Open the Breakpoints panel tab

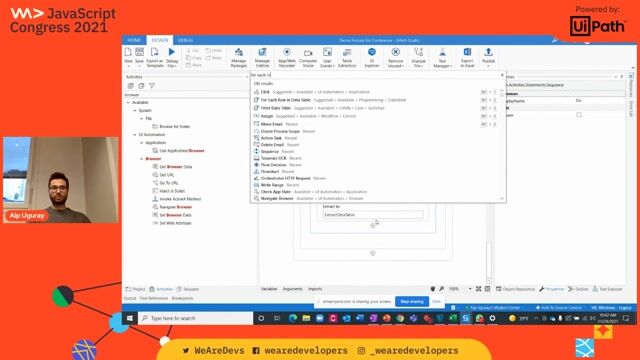(x=182, y=298)
